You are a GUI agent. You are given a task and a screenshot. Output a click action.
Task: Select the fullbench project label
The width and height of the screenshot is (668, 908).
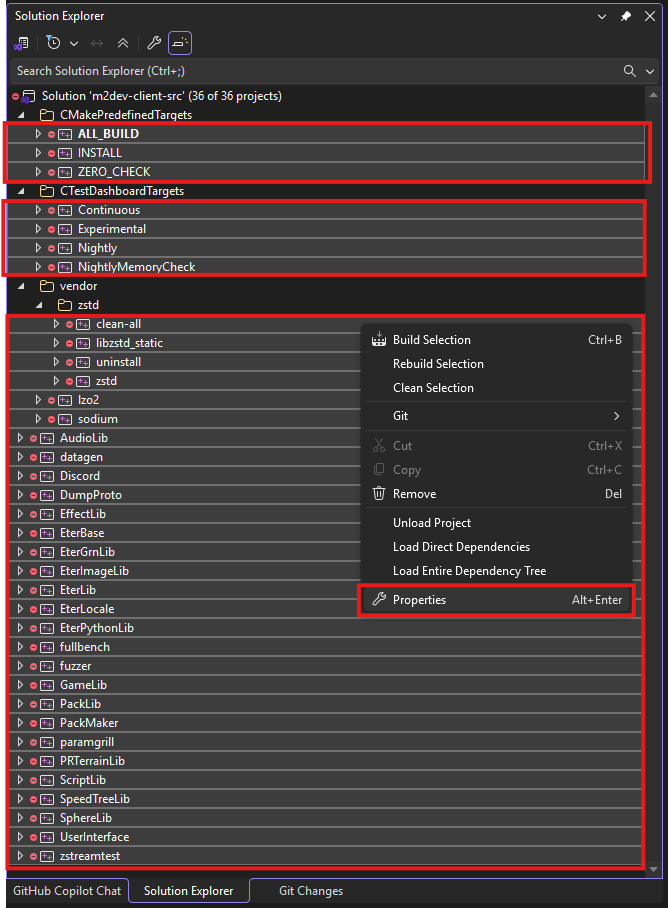85,647
